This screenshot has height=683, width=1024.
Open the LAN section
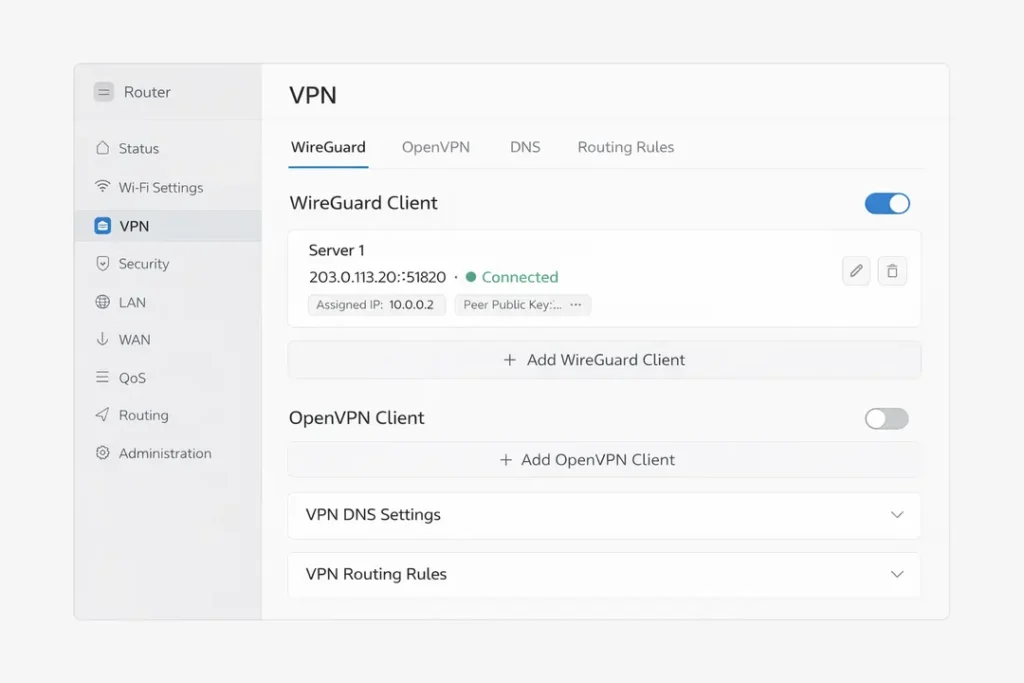(132, 302)
